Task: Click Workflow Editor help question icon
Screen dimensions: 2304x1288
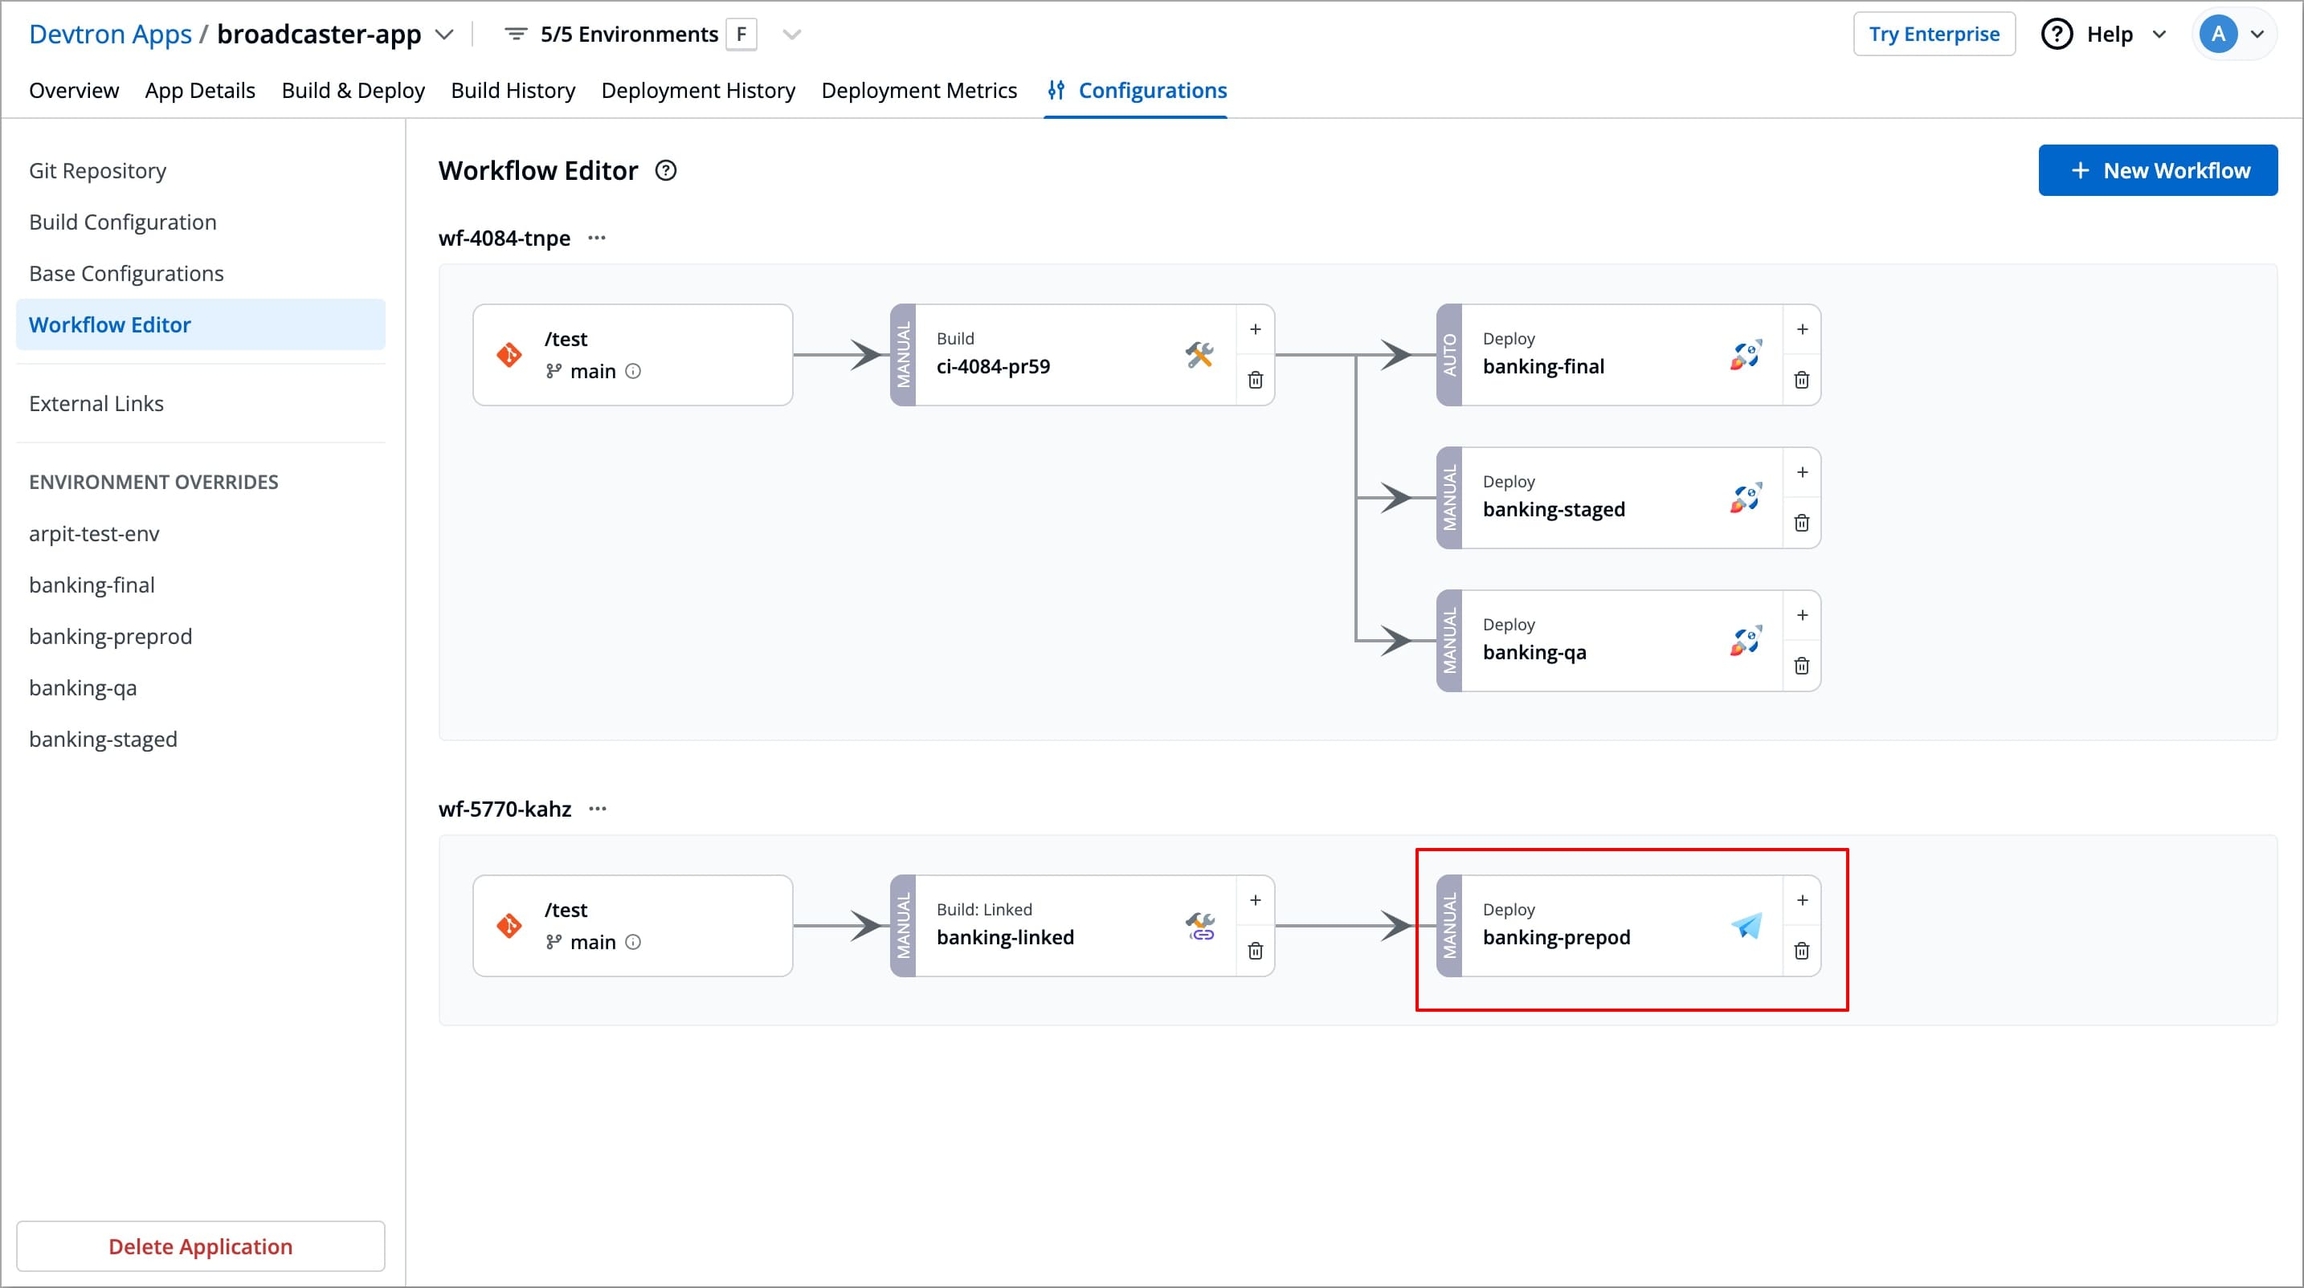Action: (x=665, y=171)
